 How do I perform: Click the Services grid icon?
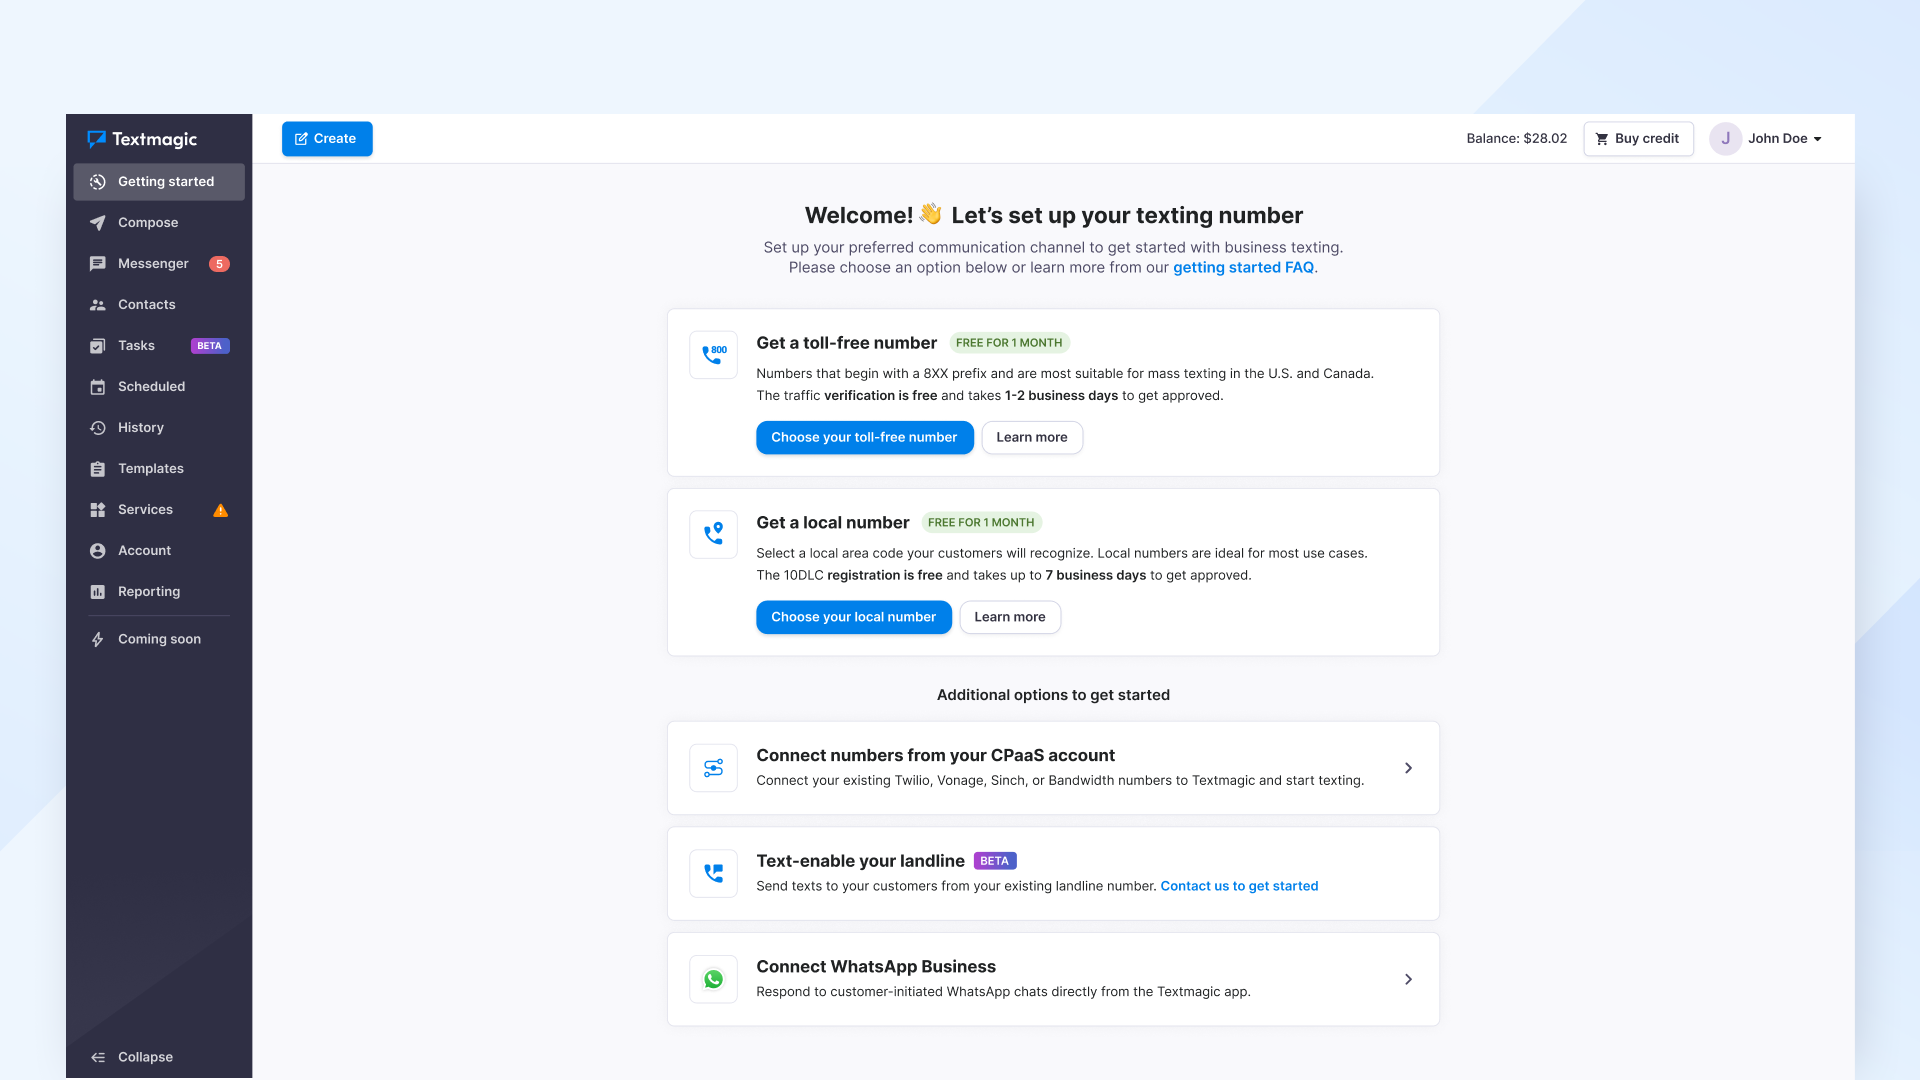click(97, 510)
